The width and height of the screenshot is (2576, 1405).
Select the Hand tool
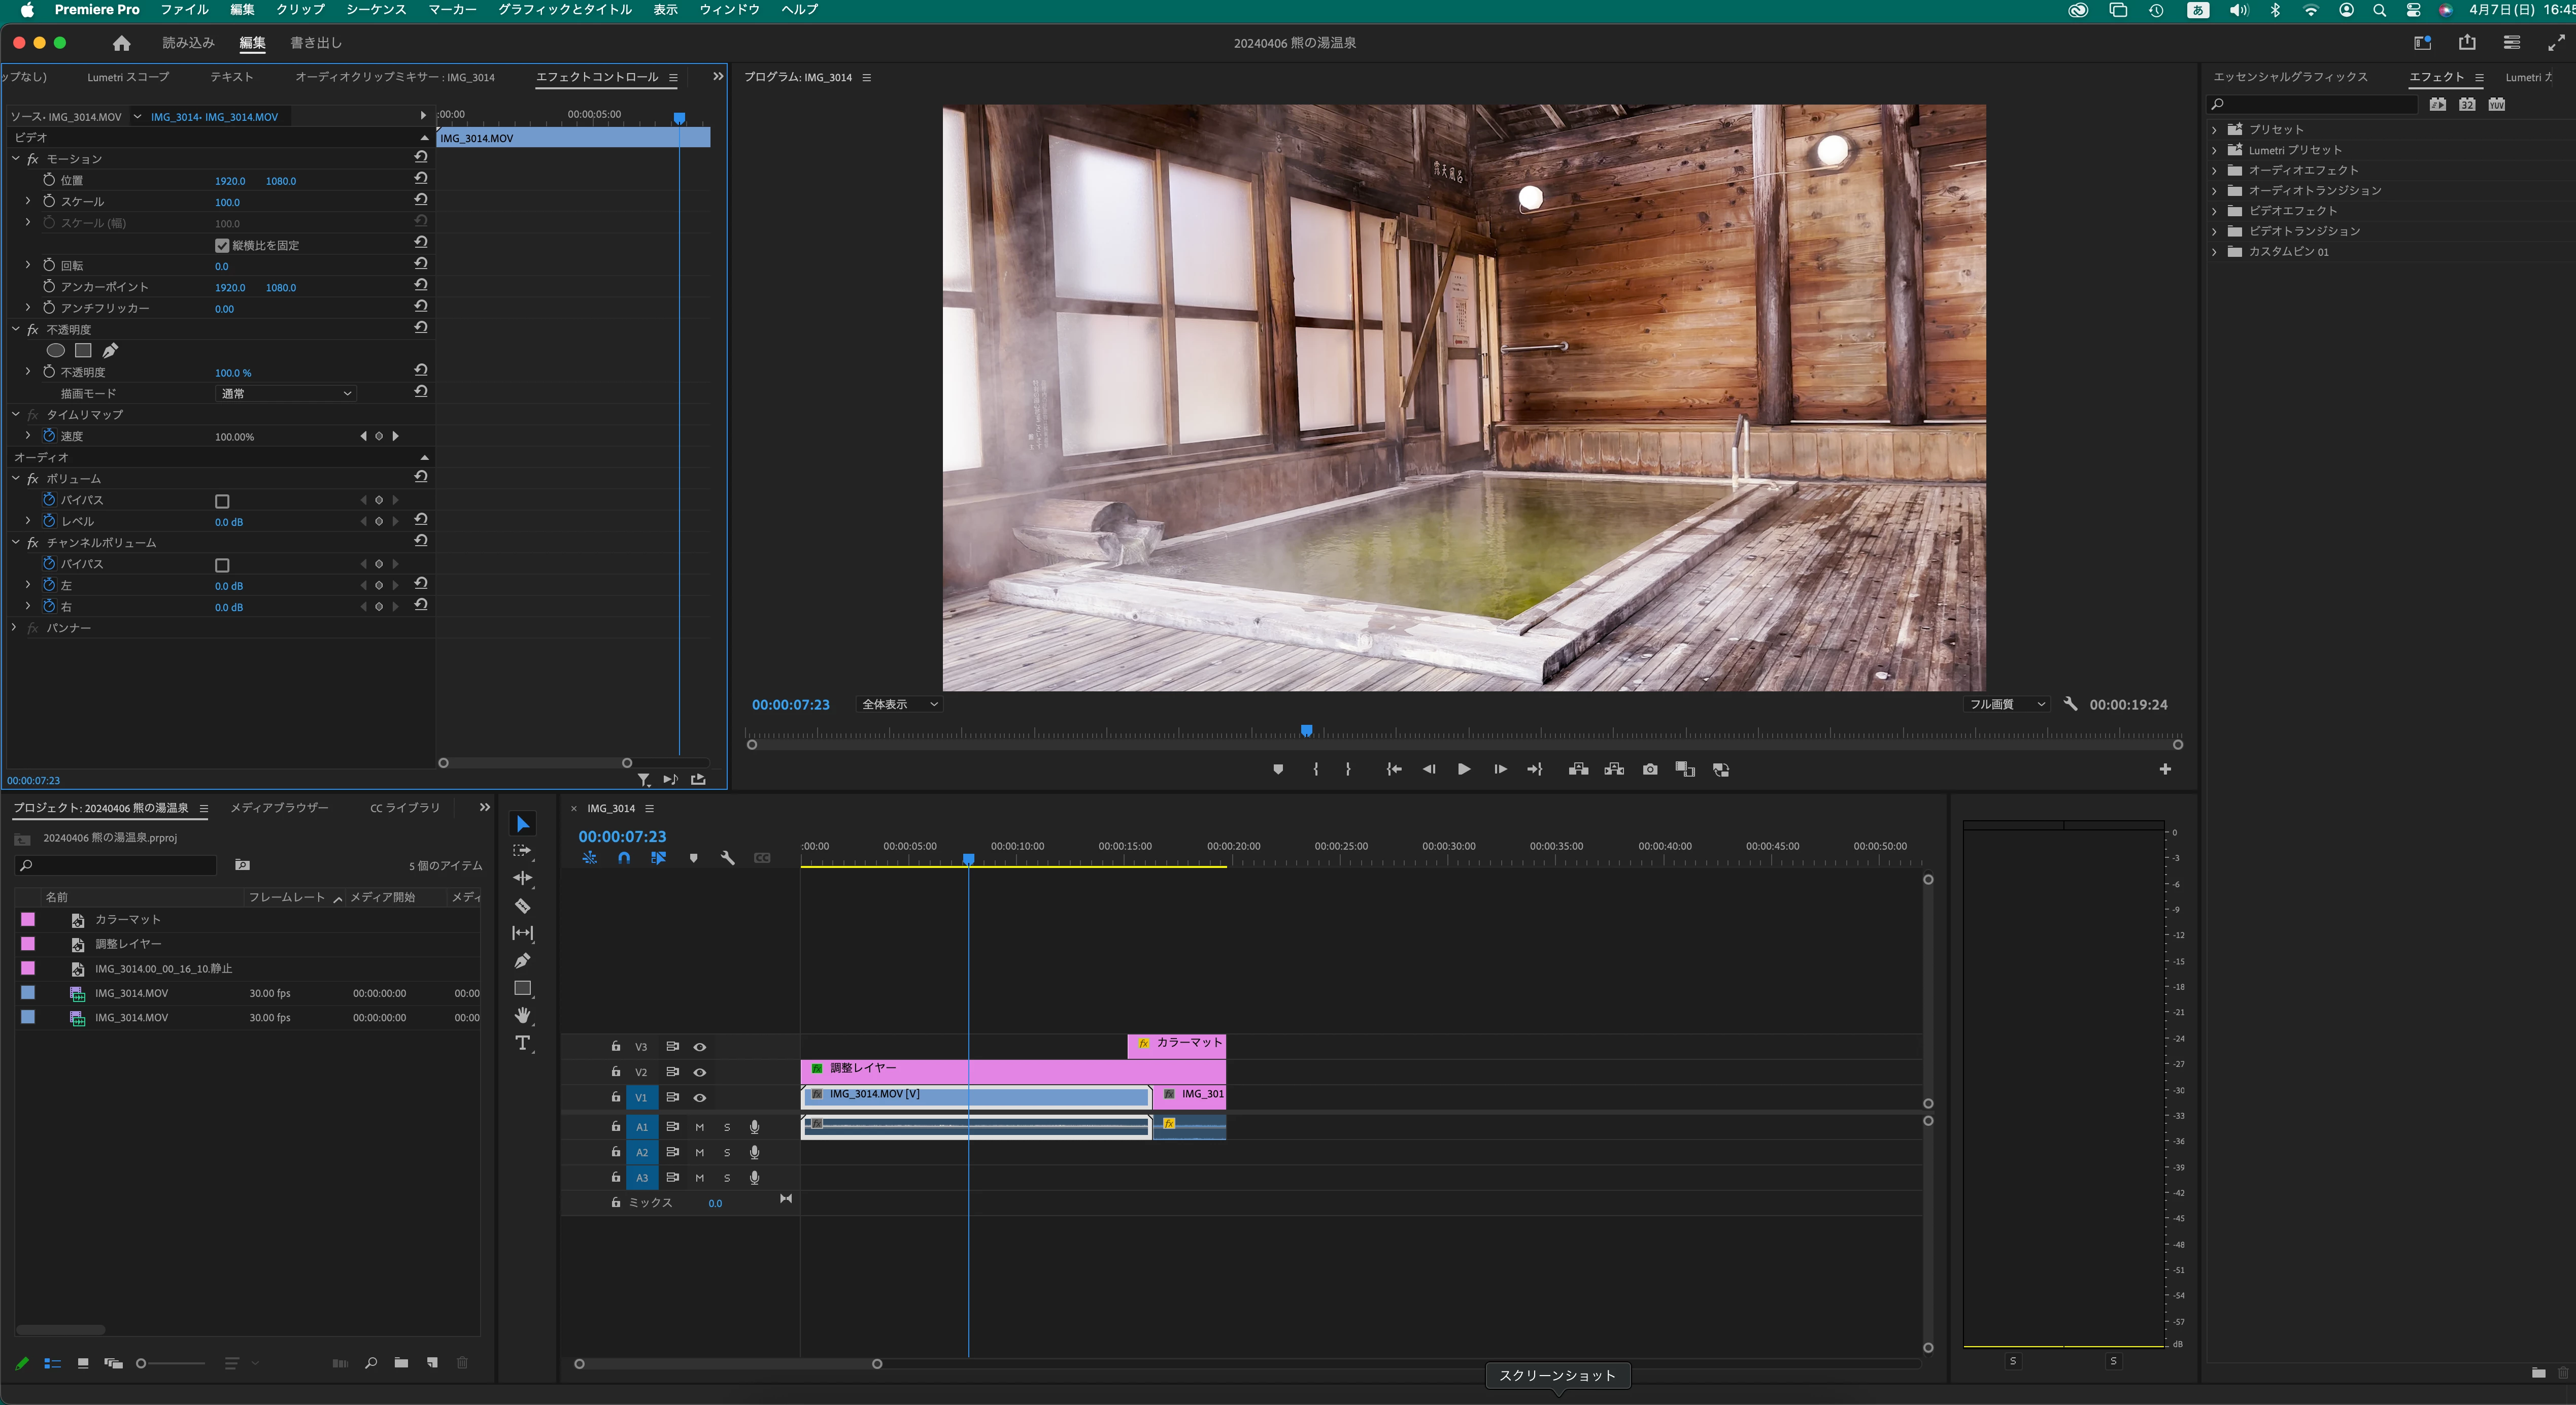tap(522, 1015)
